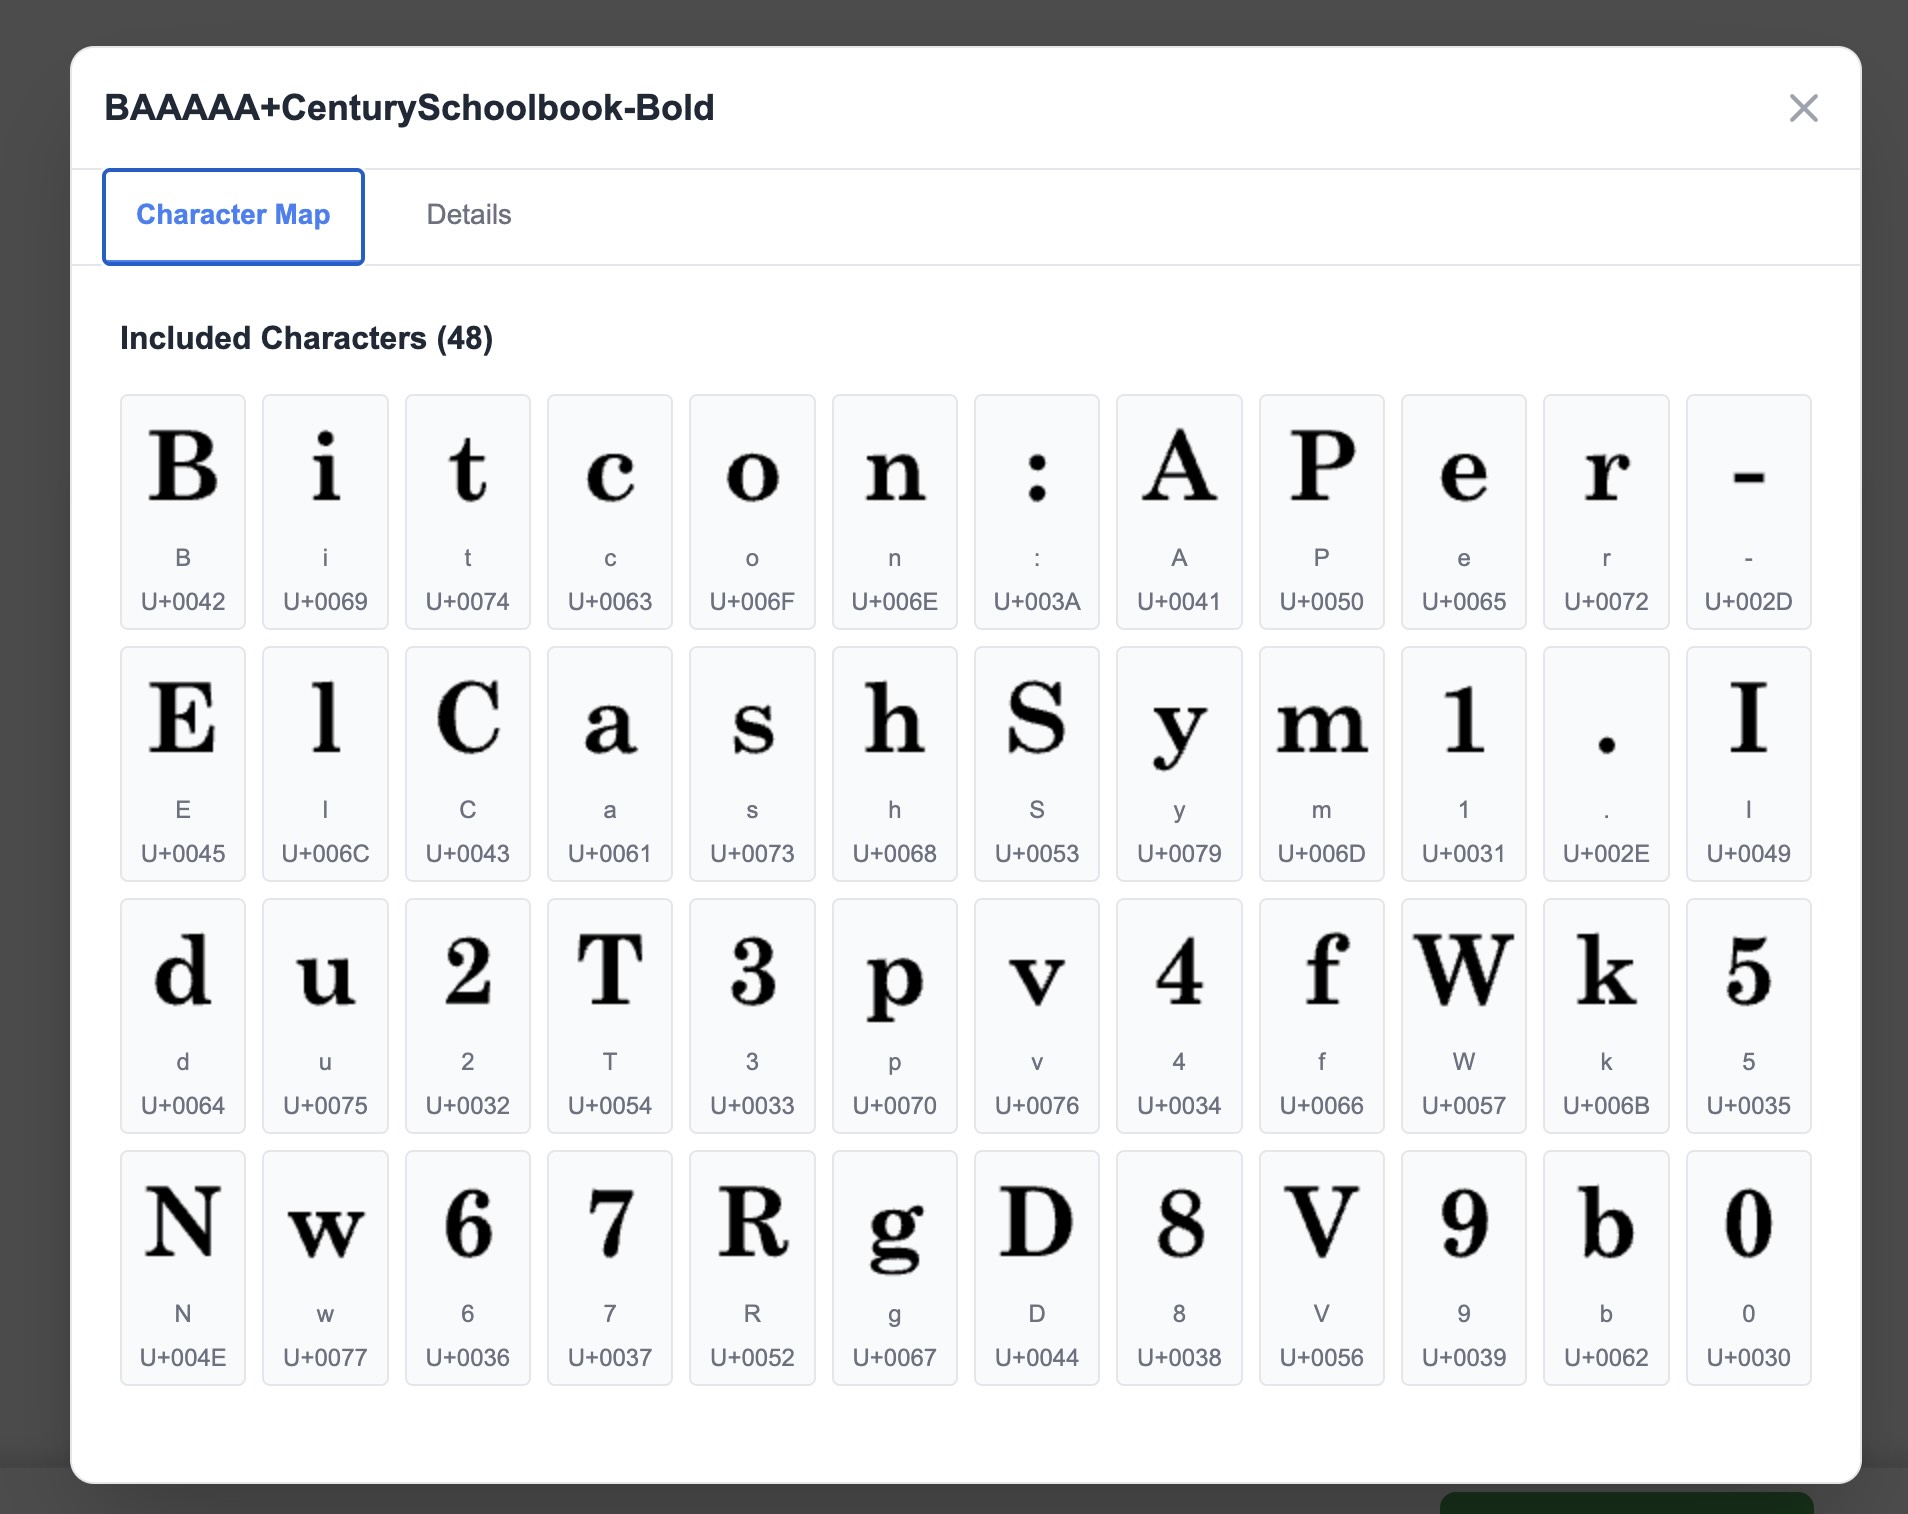Pick the capital N glyph U+004E

pos(183,1267)
